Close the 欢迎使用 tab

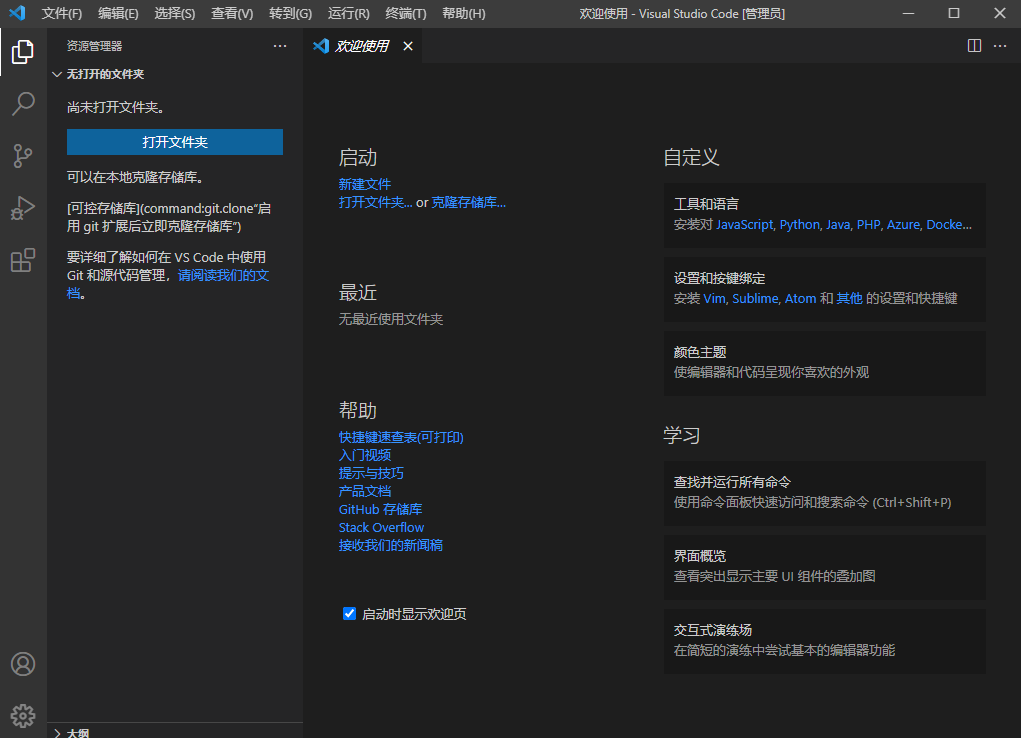click(x=408, y=46)
